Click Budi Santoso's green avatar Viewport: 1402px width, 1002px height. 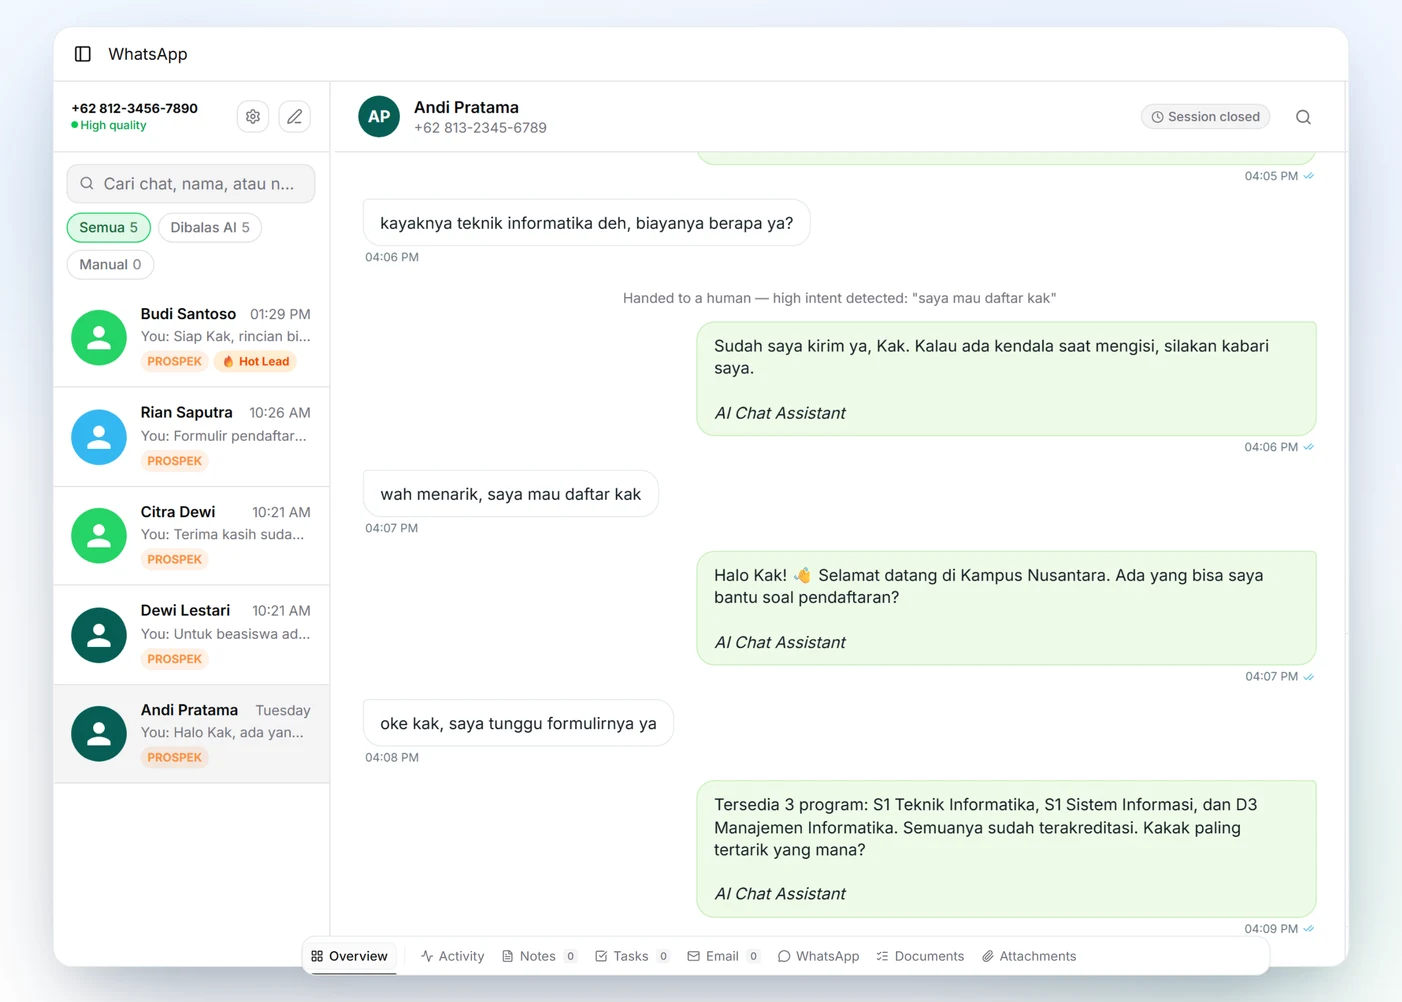(x=99, y=338)
